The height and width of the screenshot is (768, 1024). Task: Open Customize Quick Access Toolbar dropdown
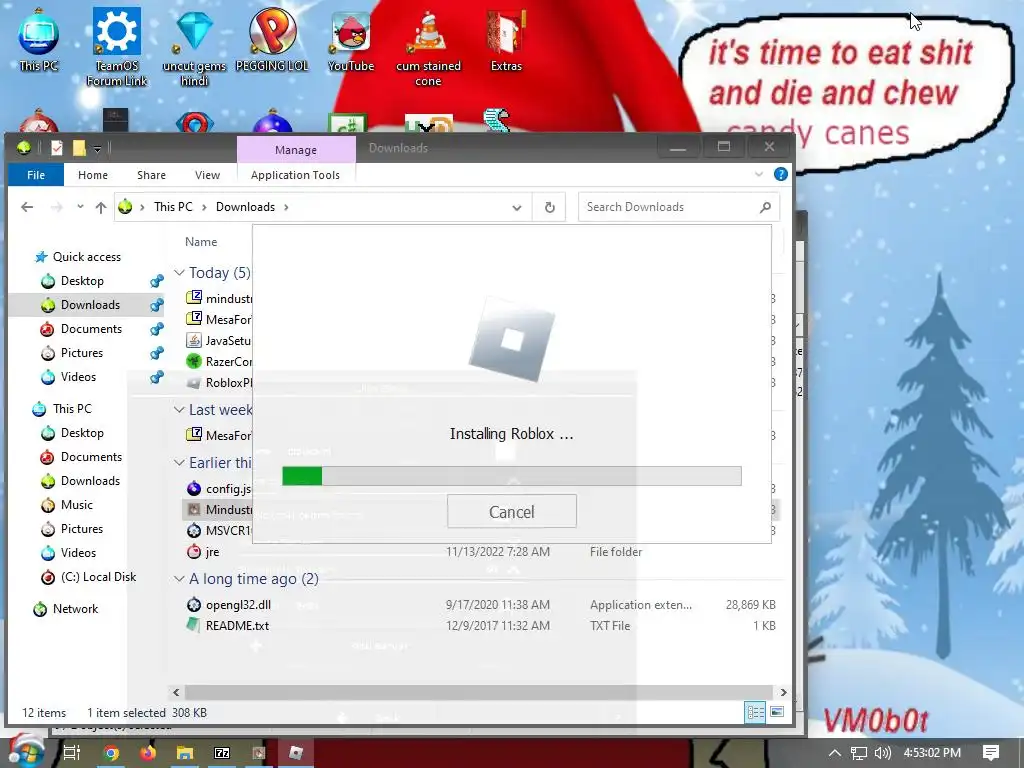[97, 149]
